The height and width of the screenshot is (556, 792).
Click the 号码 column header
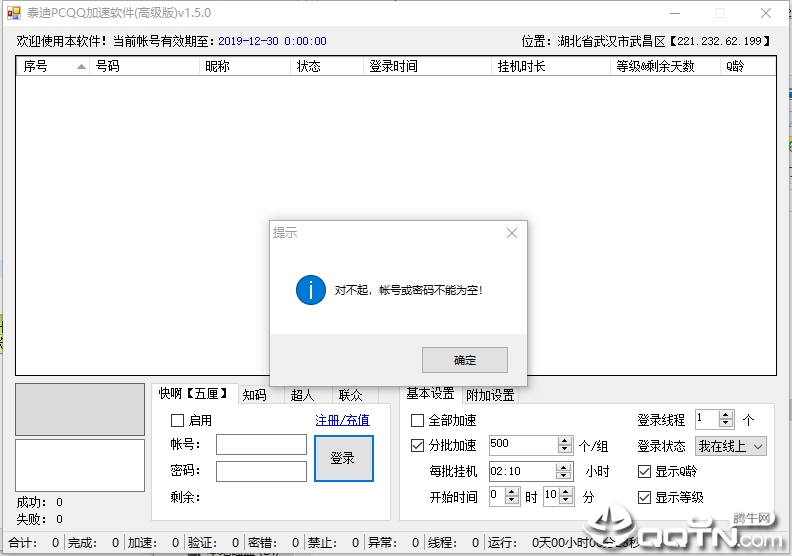click(144, 66)
